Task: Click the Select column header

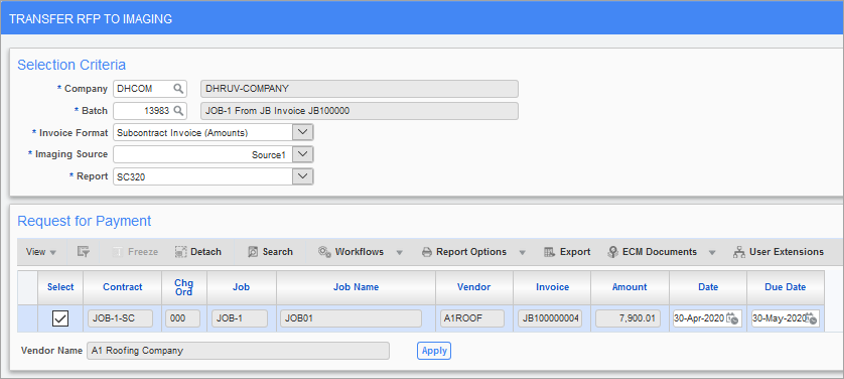Action: click(60, 287)
